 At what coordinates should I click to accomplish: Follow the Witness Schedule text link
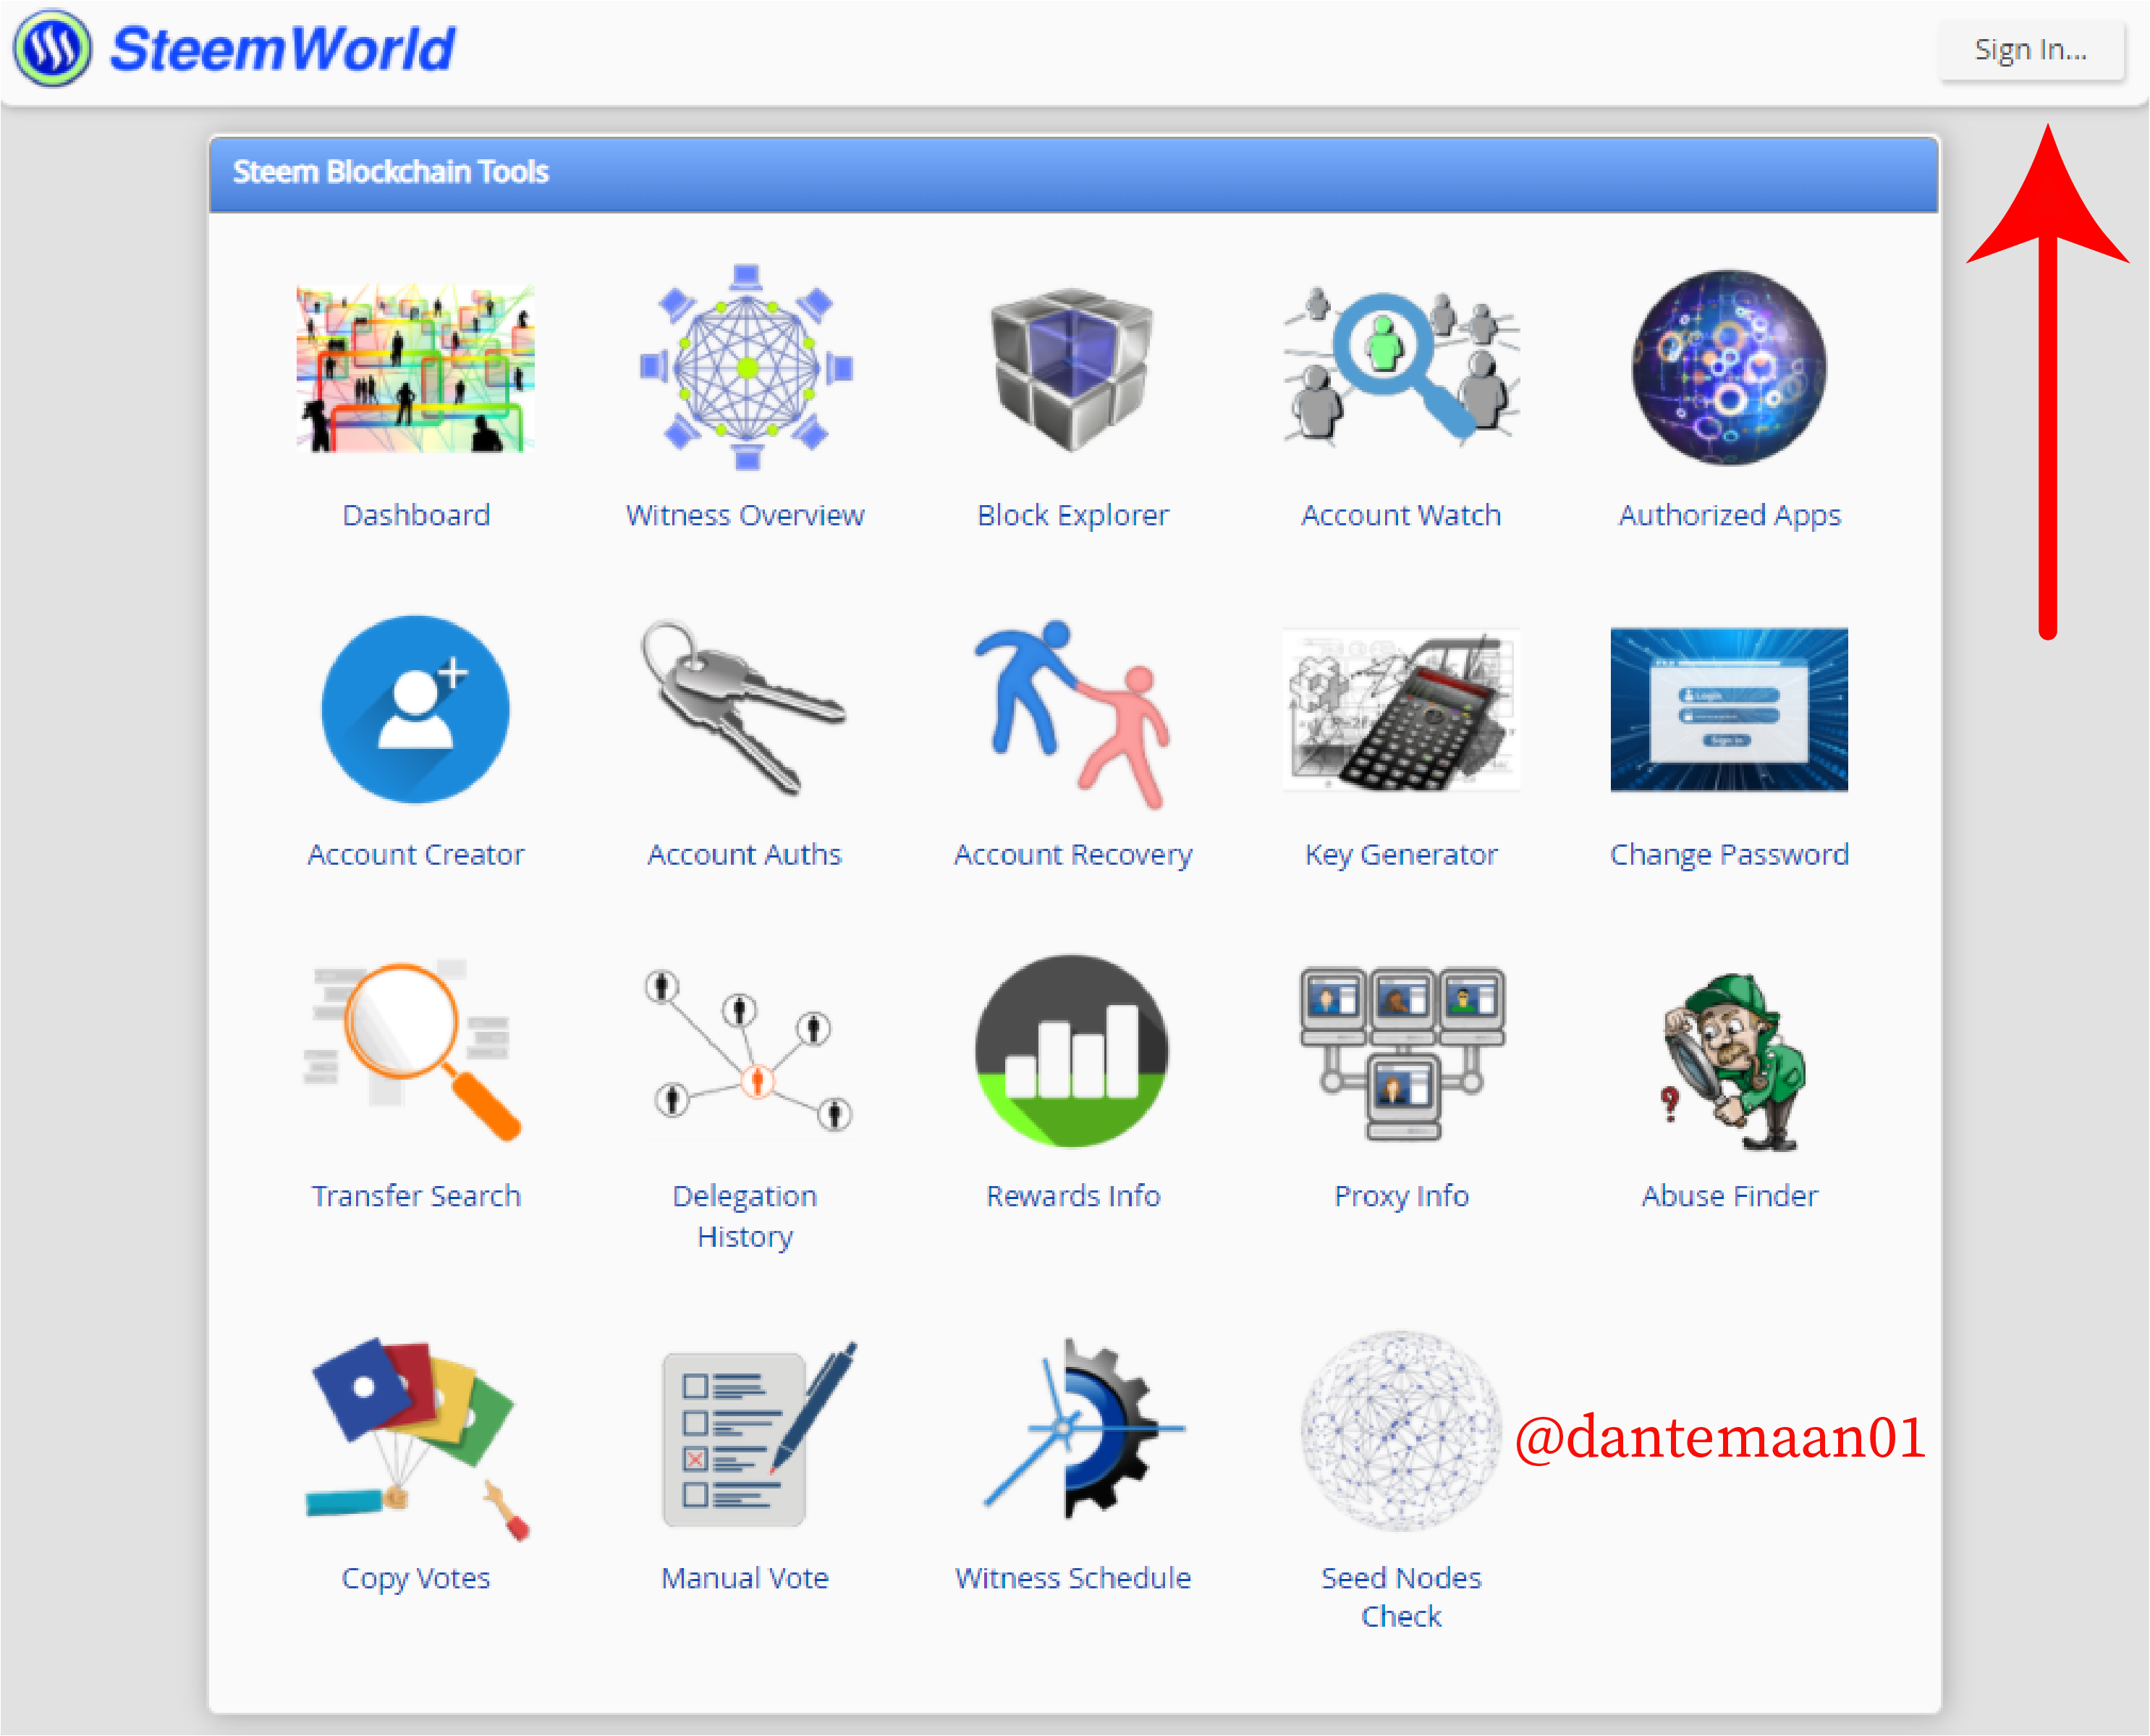point(1073,1578)
